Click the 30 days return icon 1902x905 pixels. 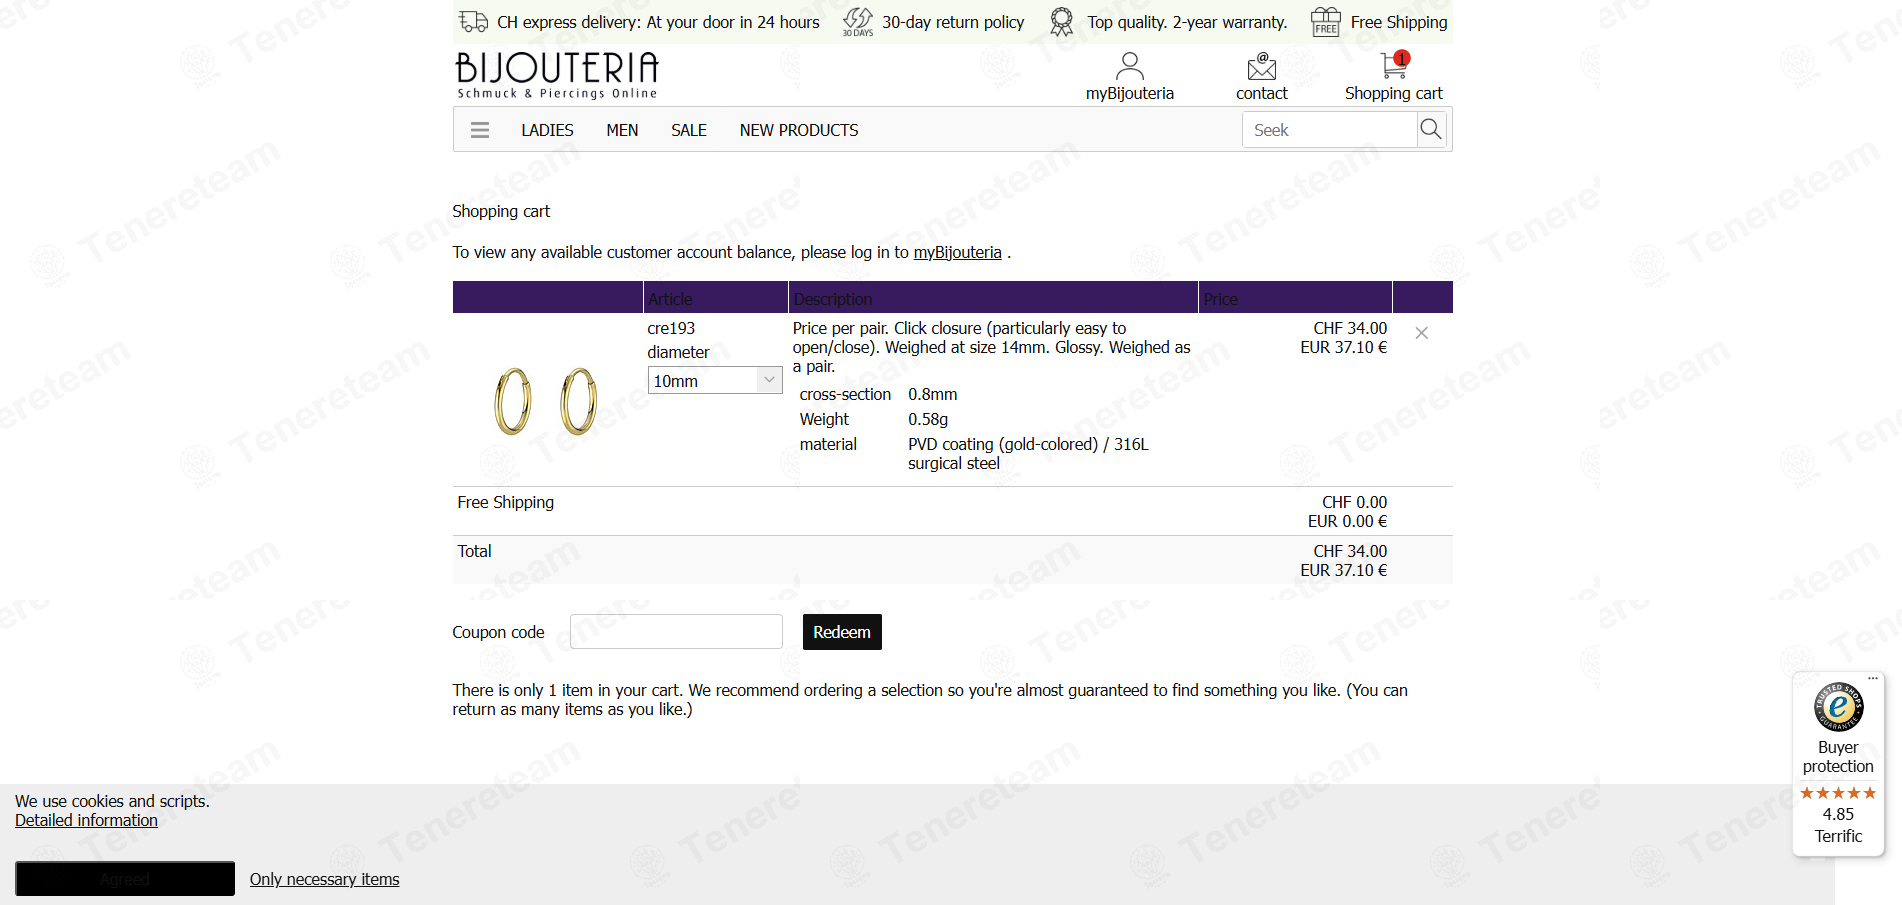coord(858,21)
